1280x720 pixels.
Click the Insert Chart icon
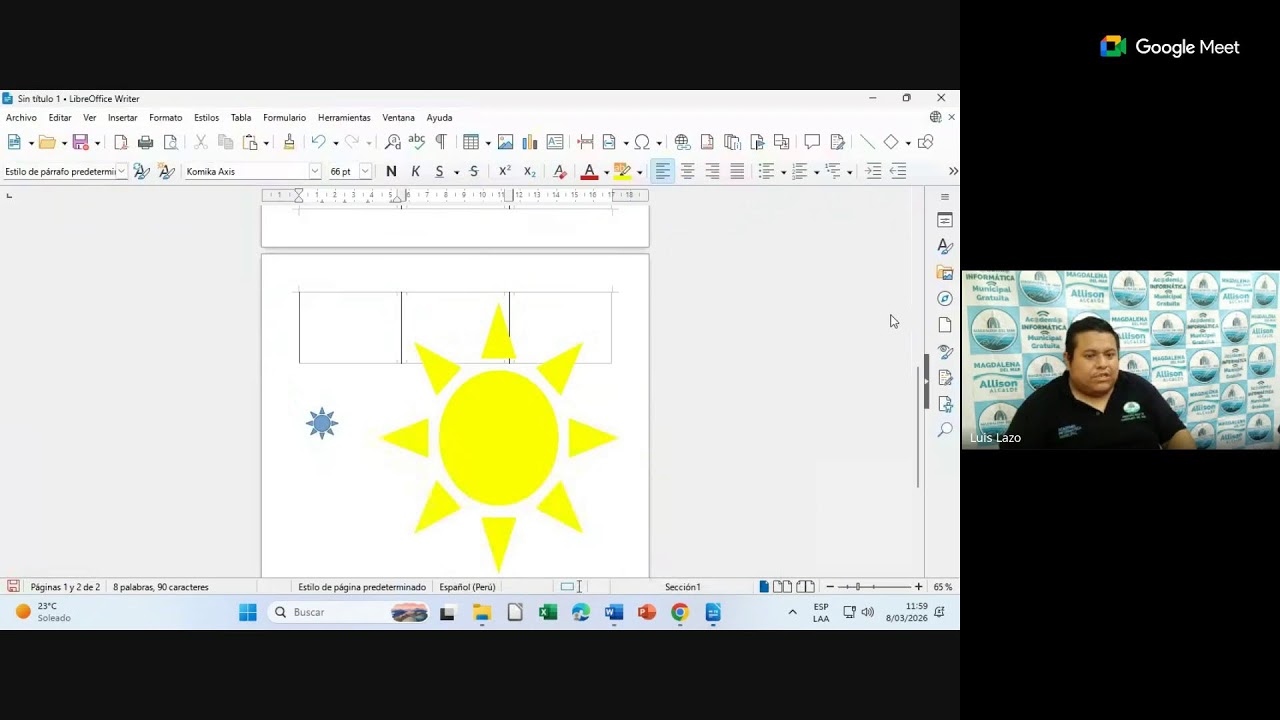click(x=530, y=142)
